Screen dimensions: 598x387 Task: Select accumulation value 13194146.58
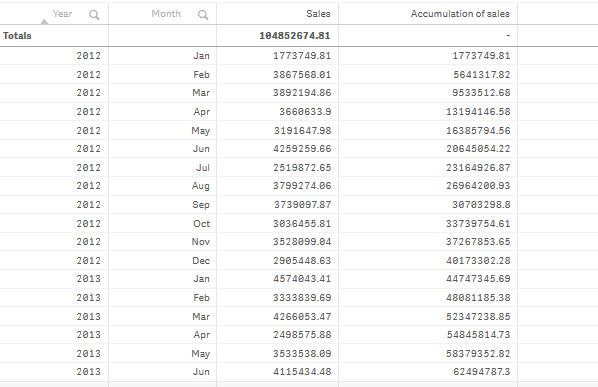(478, 112)
